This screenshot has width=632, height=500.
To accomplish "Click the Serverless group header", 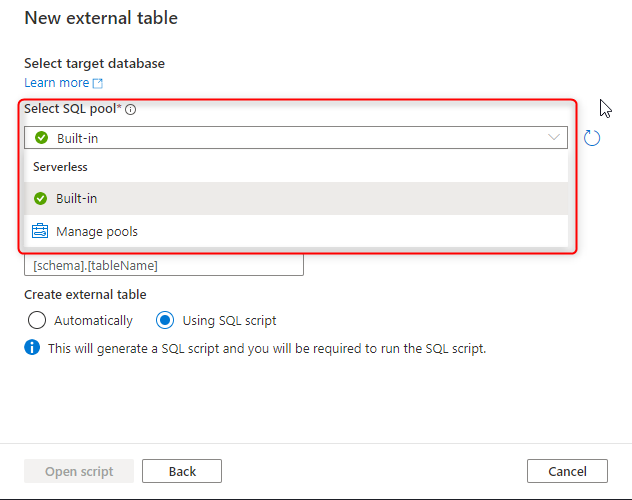I will 60,167.
